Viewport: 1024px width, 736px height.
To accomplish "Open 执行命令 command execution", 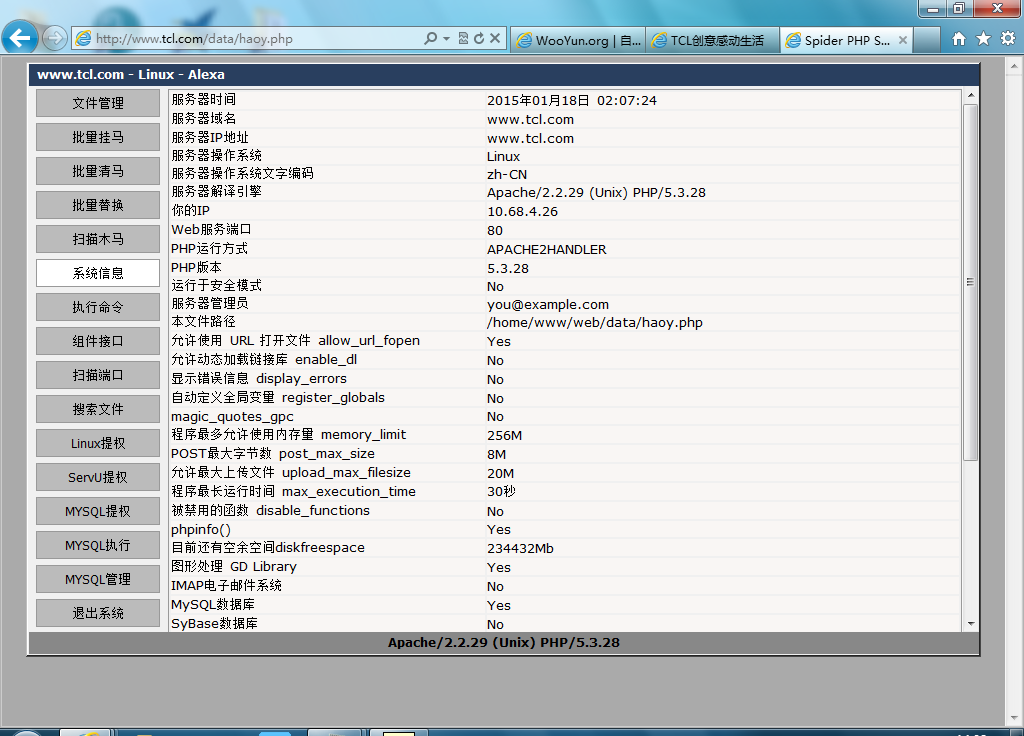I will point(98,307).
